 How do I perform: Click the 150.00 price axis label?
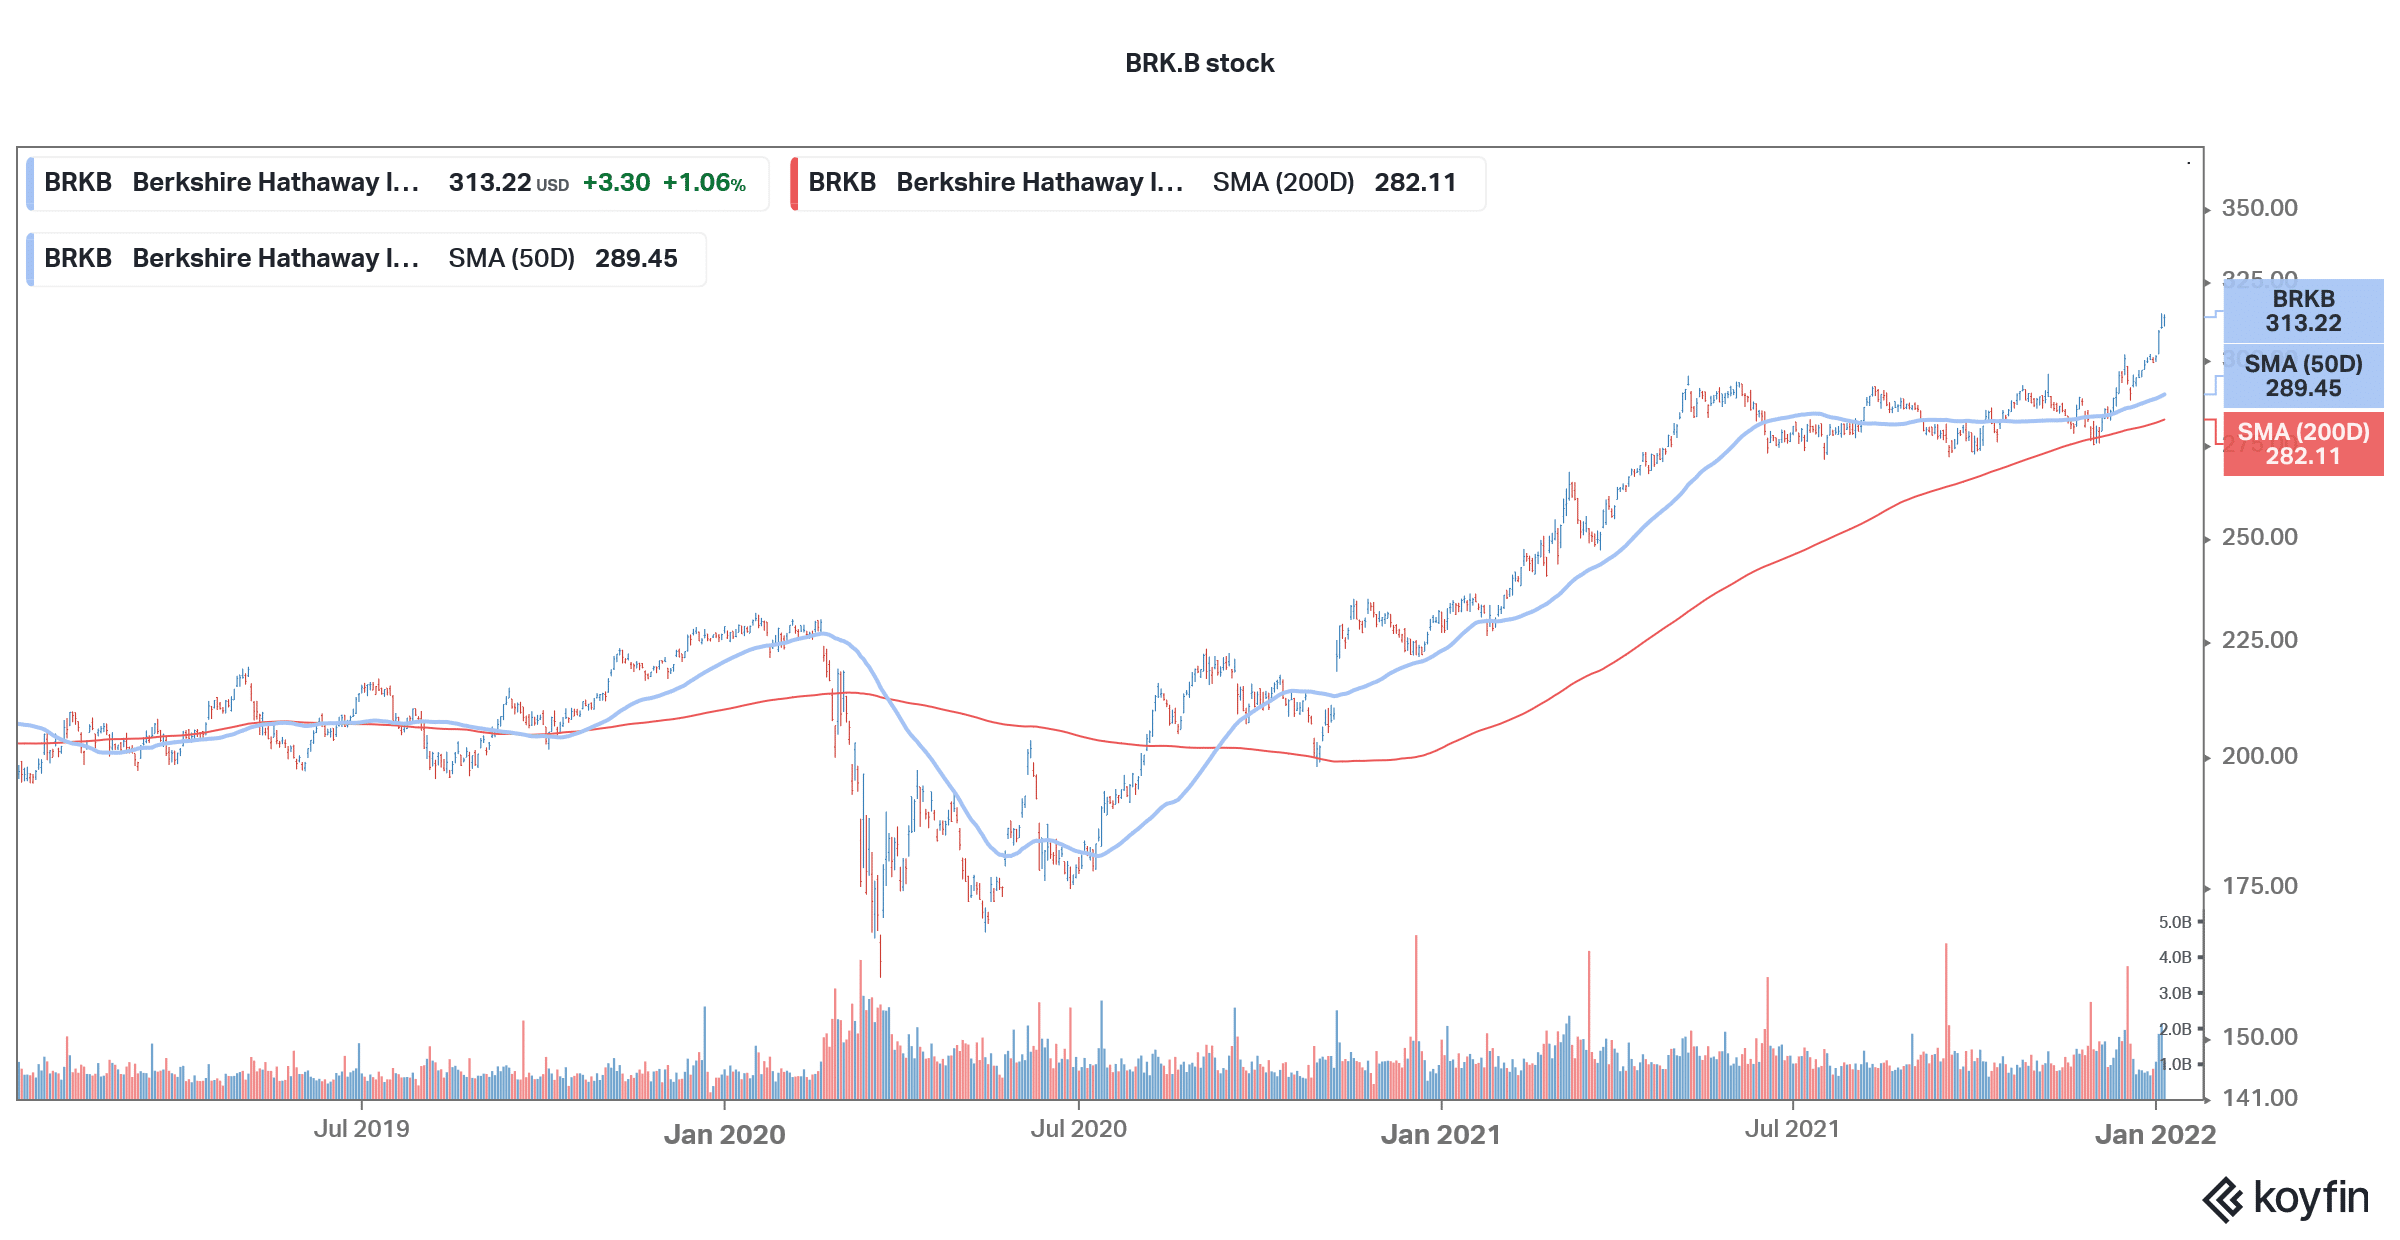pos(2259,1037)
